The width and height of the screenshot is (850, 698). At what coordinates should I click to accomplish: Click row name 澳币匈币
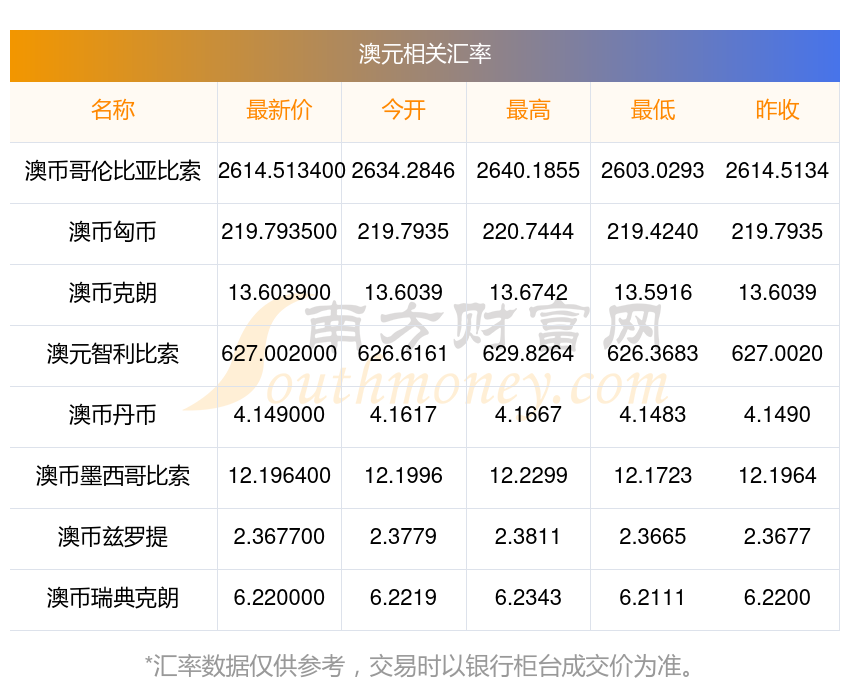pos(113,232)
